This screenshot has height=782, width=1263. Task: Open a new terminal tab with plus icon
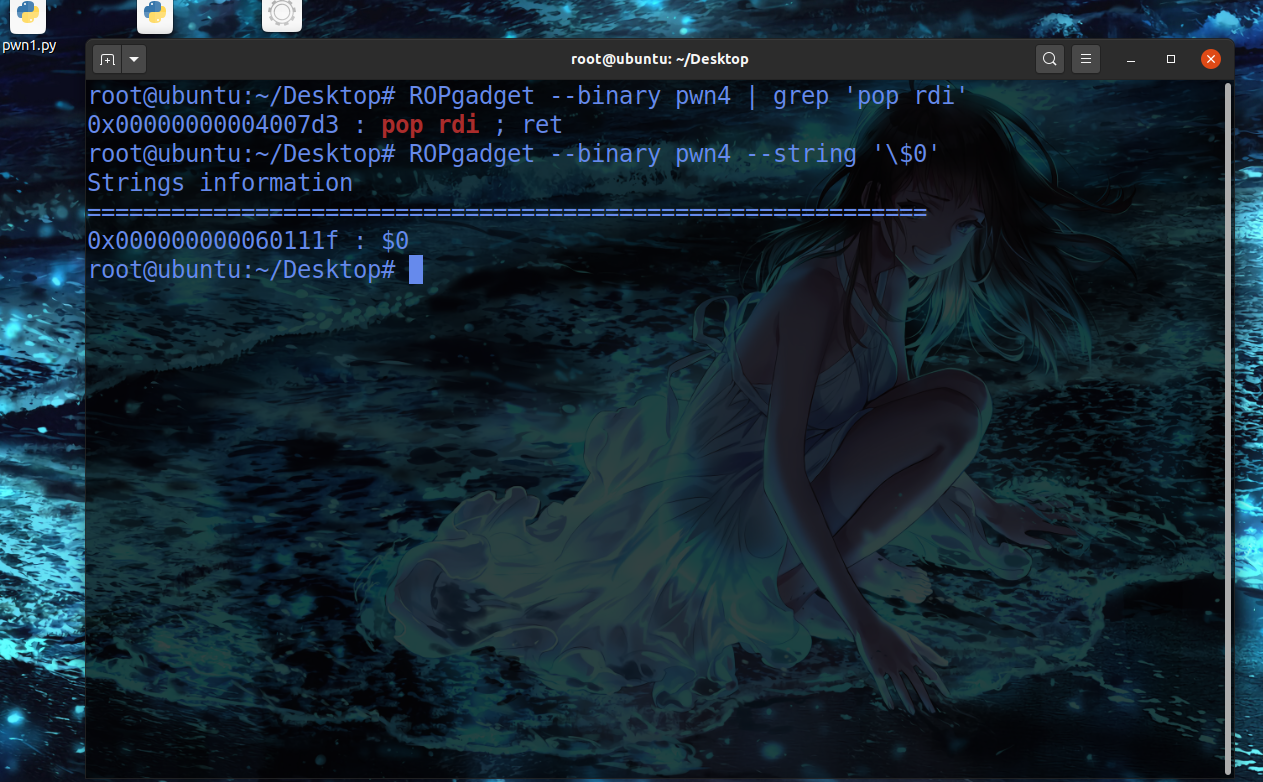pyautogui.click(x=107, y=59)
